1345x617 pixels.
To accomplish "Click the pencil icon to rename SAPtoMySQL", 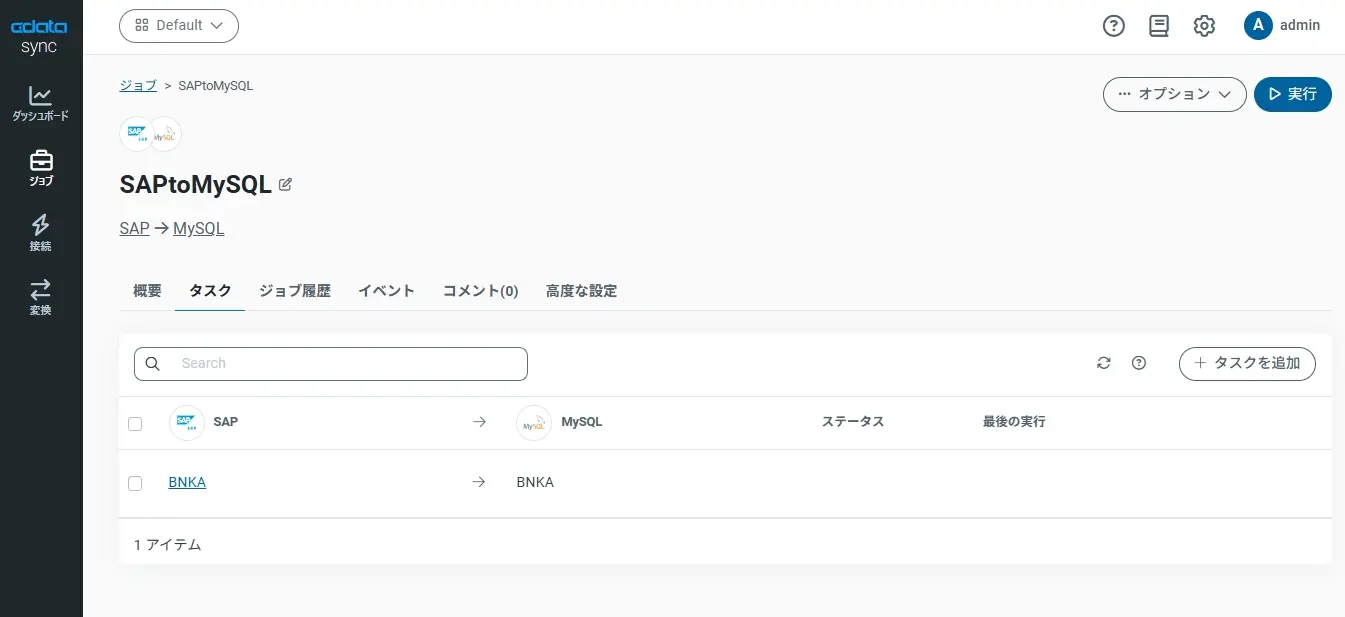I will coord(286,185).
